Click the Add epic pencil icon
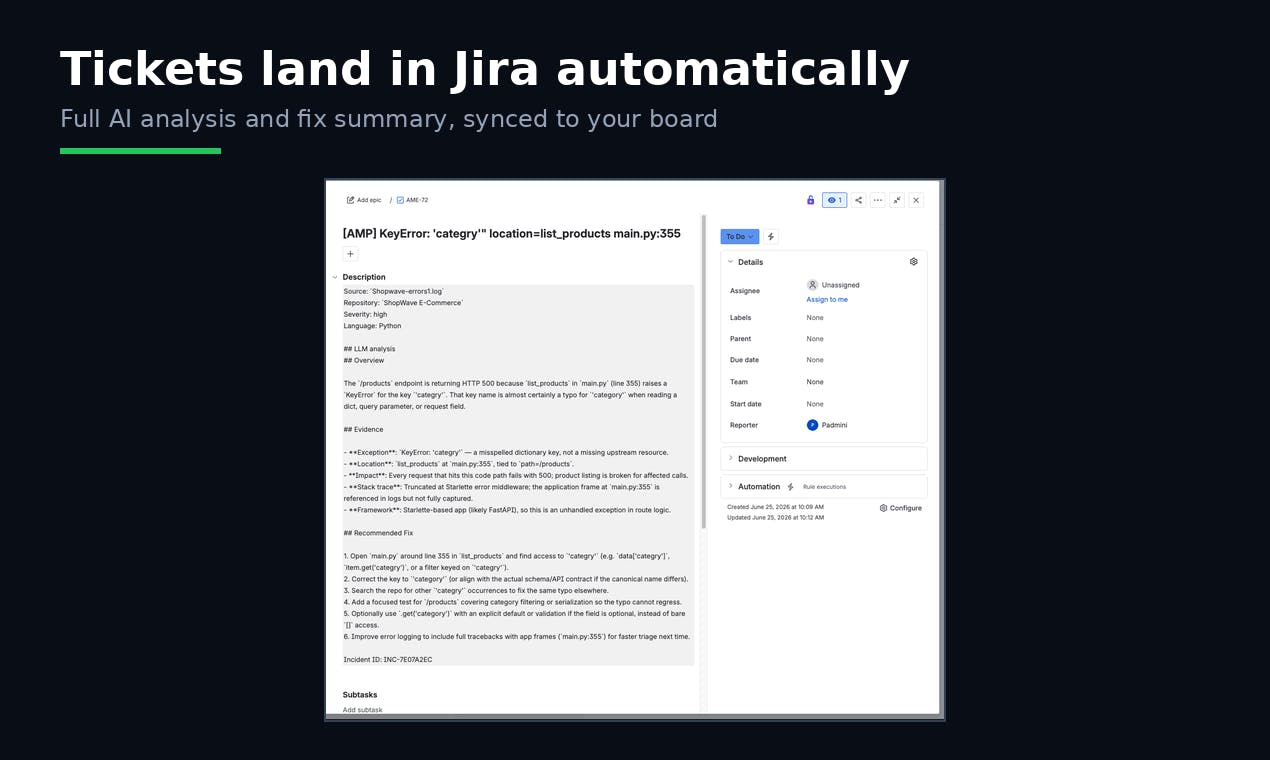 click(351, 200)
